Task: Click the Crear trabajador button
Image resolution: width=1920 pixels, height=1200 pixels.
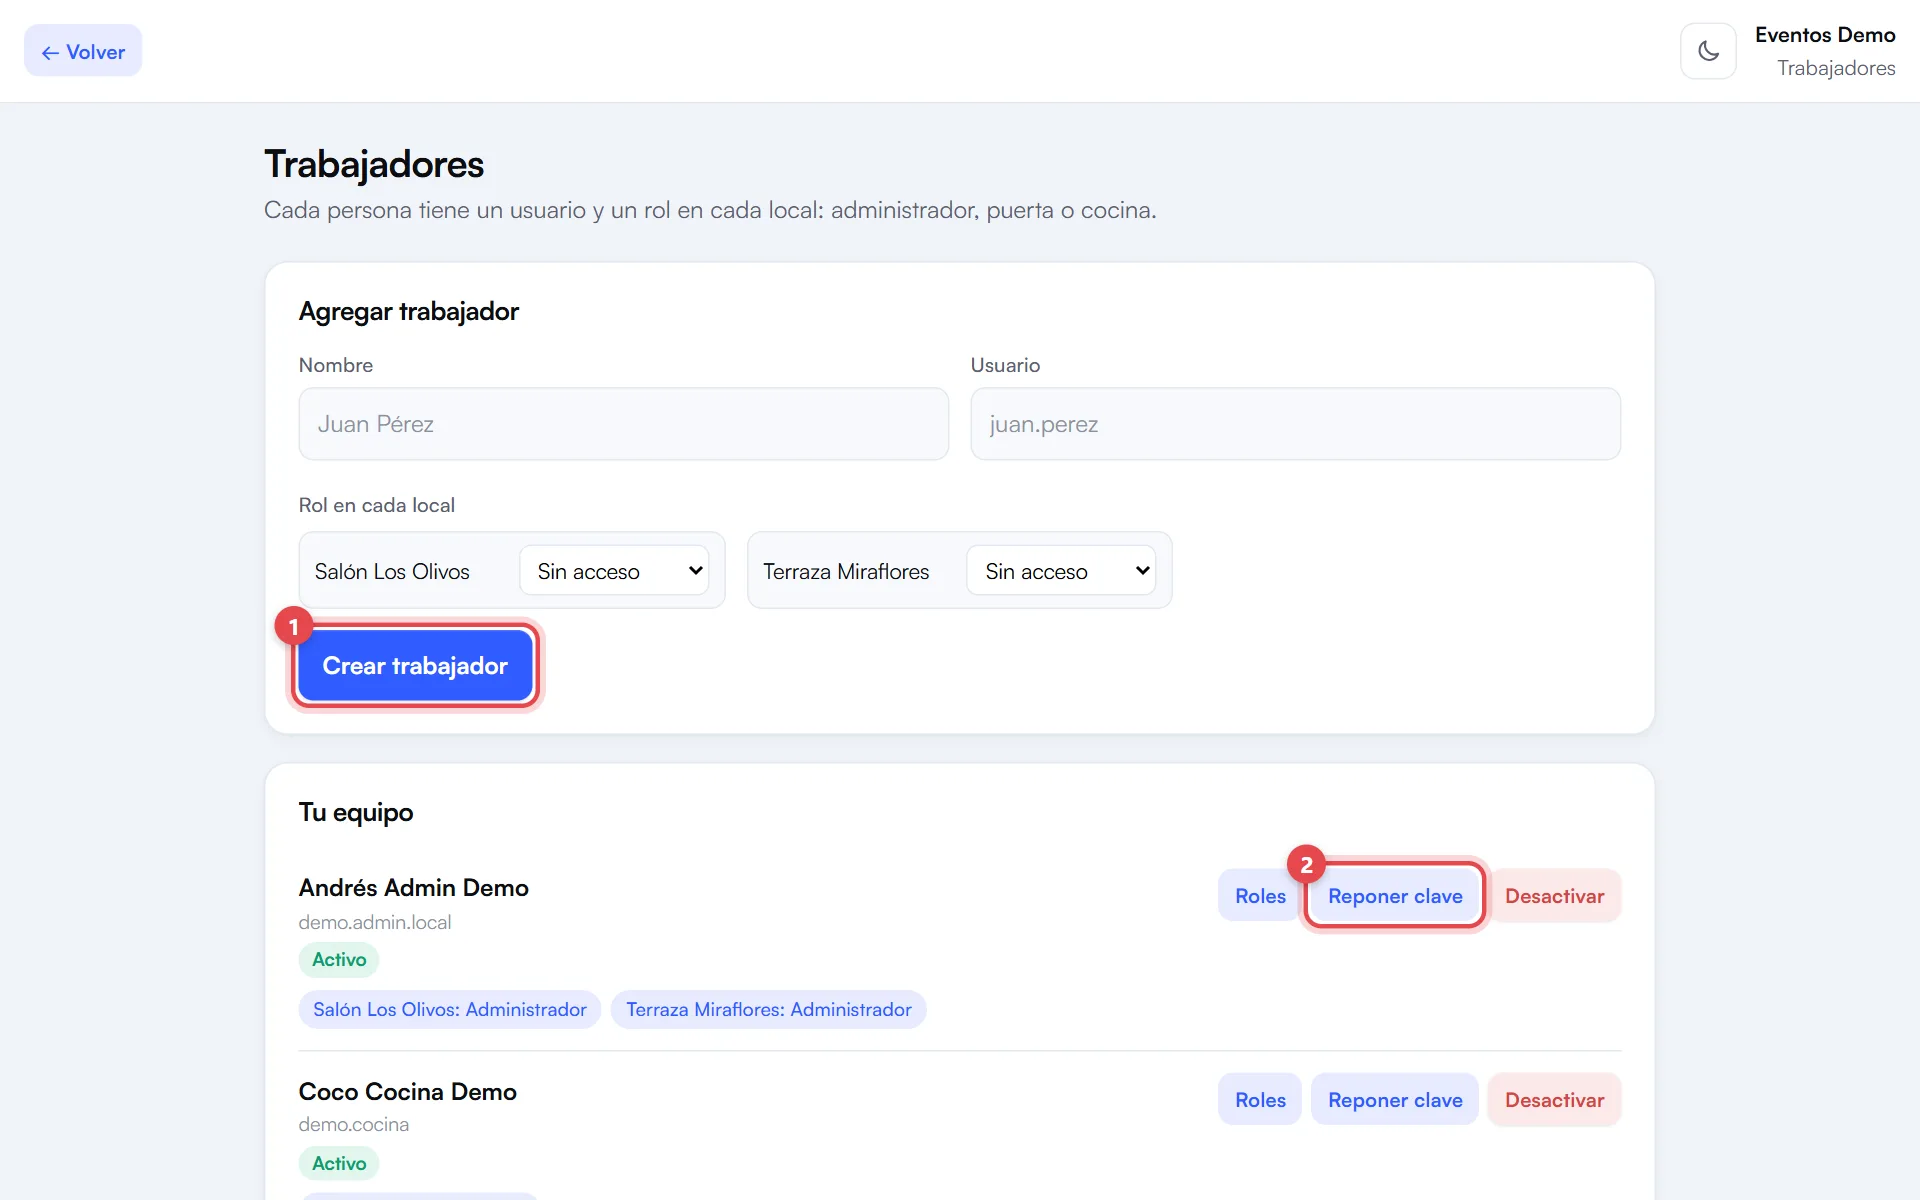Action: (415, 666)
